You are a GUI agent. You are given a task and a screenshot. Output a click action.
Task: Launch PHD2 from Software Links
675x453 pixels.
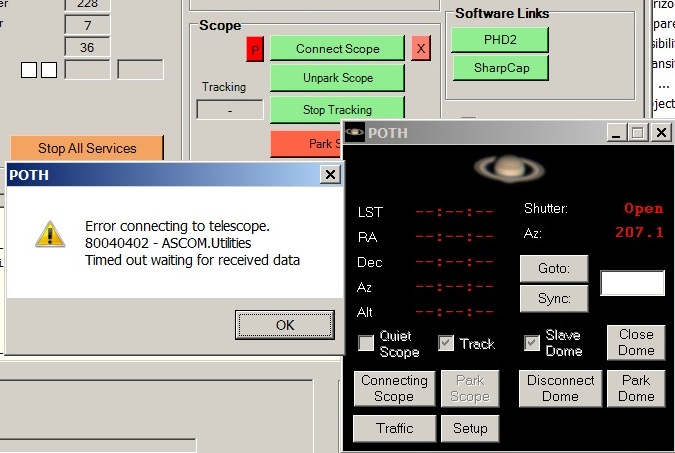(500, 40)
